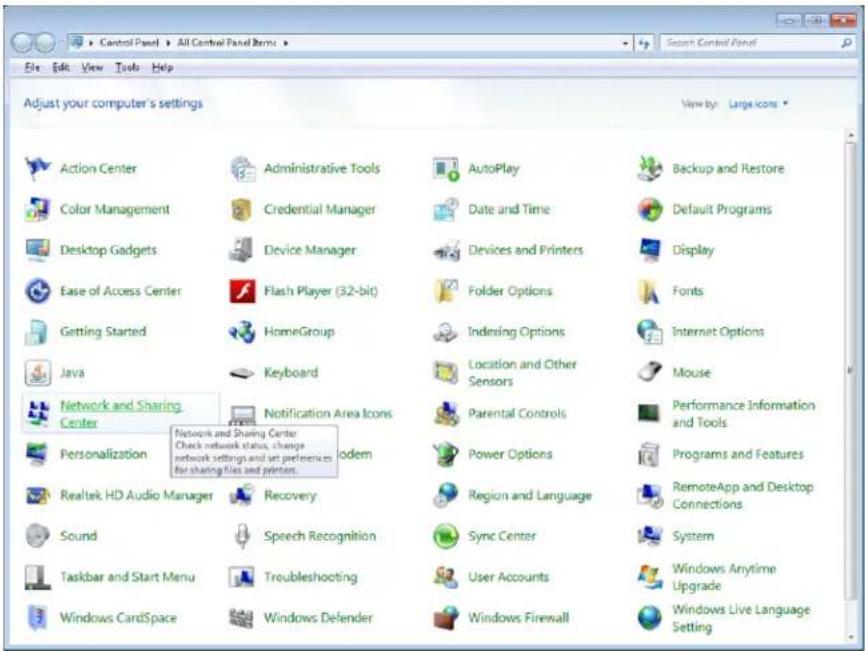
Task: Open the Devices and Printers icon
Action: [446, 250]
